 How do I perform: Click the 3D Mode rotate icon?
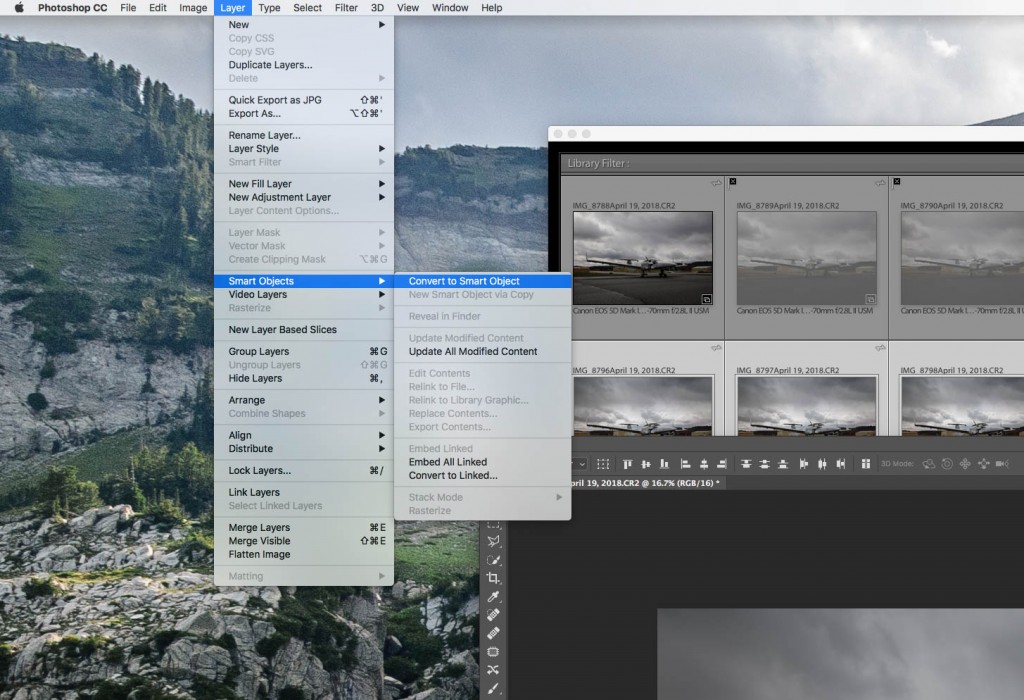click(929, 464)
